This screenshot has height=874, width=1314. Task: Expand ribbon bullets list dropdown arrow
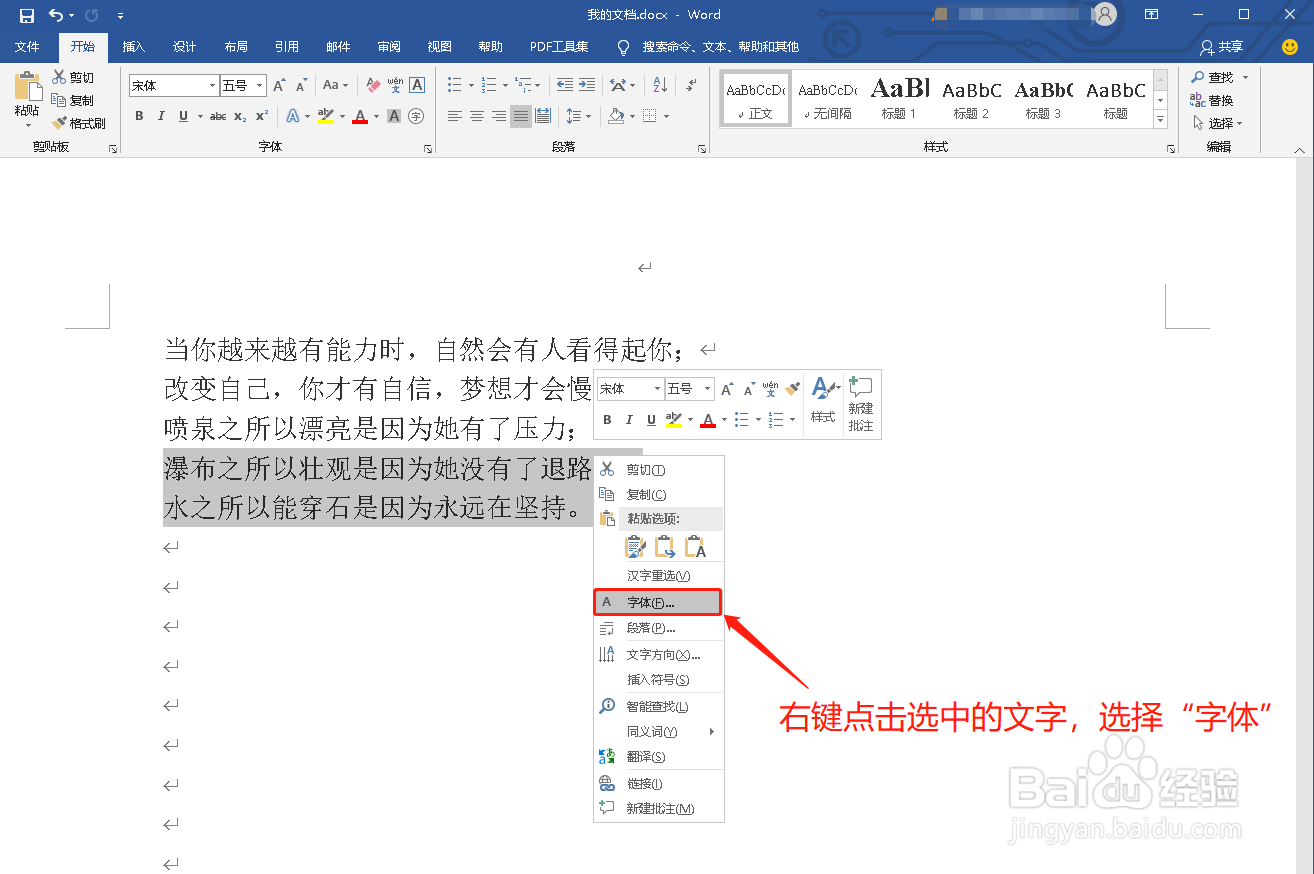pyautogui.click(x=470, y=86)
